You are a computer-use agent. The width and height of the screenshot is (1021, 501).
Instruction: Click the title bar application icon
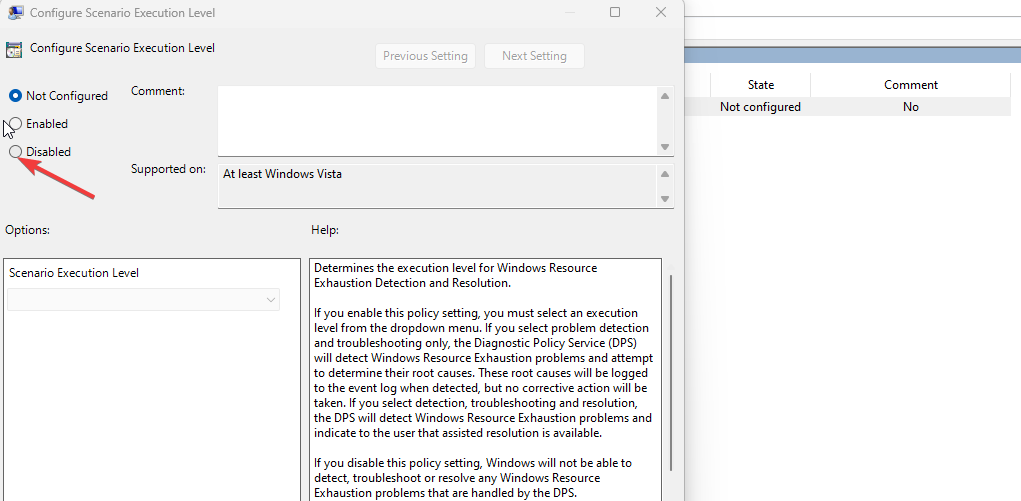click(16, 11)
